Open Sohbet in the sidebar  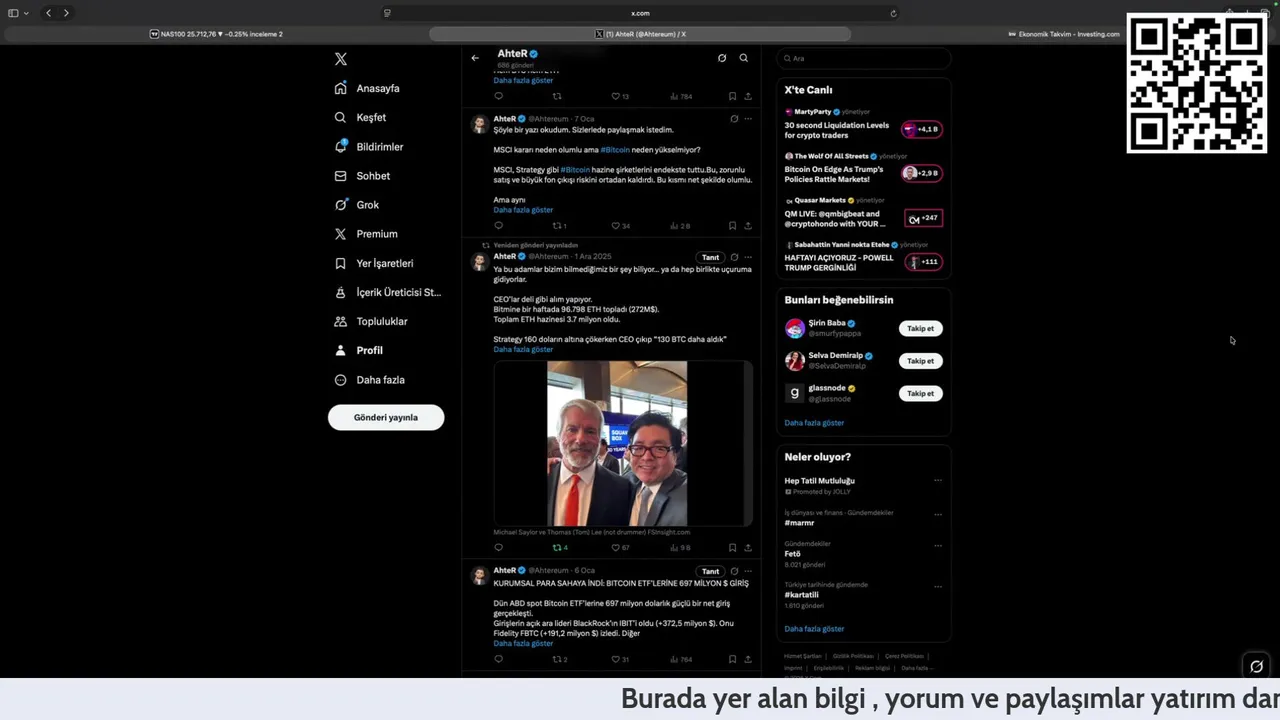[x=362, y=176]
